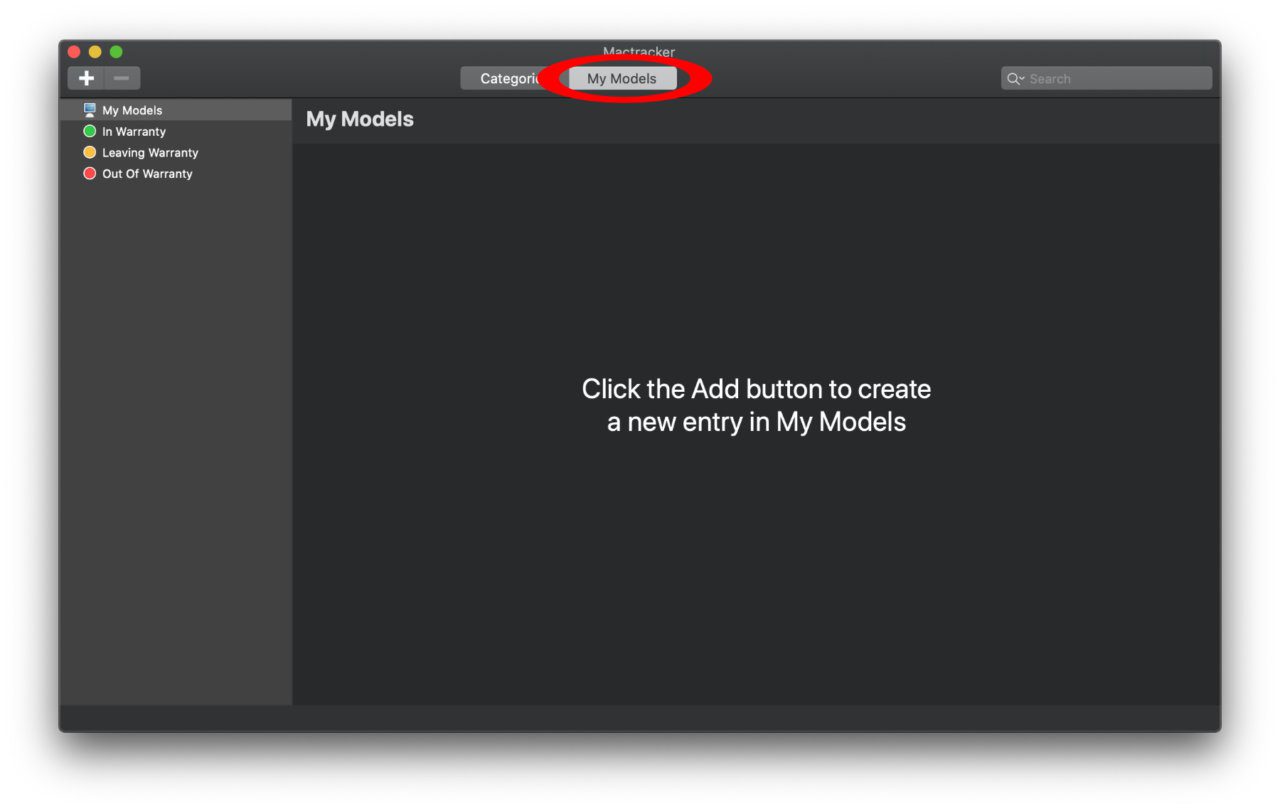1280x810 pixels.
Task: Select My Models in the sidebar
Action: 175,110
